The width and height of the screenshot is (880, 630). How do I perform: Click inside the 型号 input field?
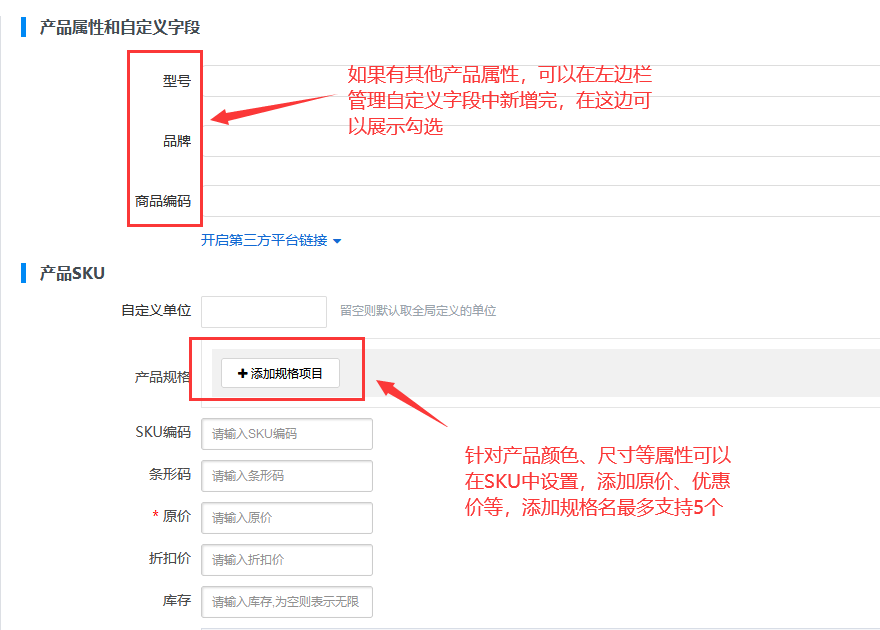(540, 81)
